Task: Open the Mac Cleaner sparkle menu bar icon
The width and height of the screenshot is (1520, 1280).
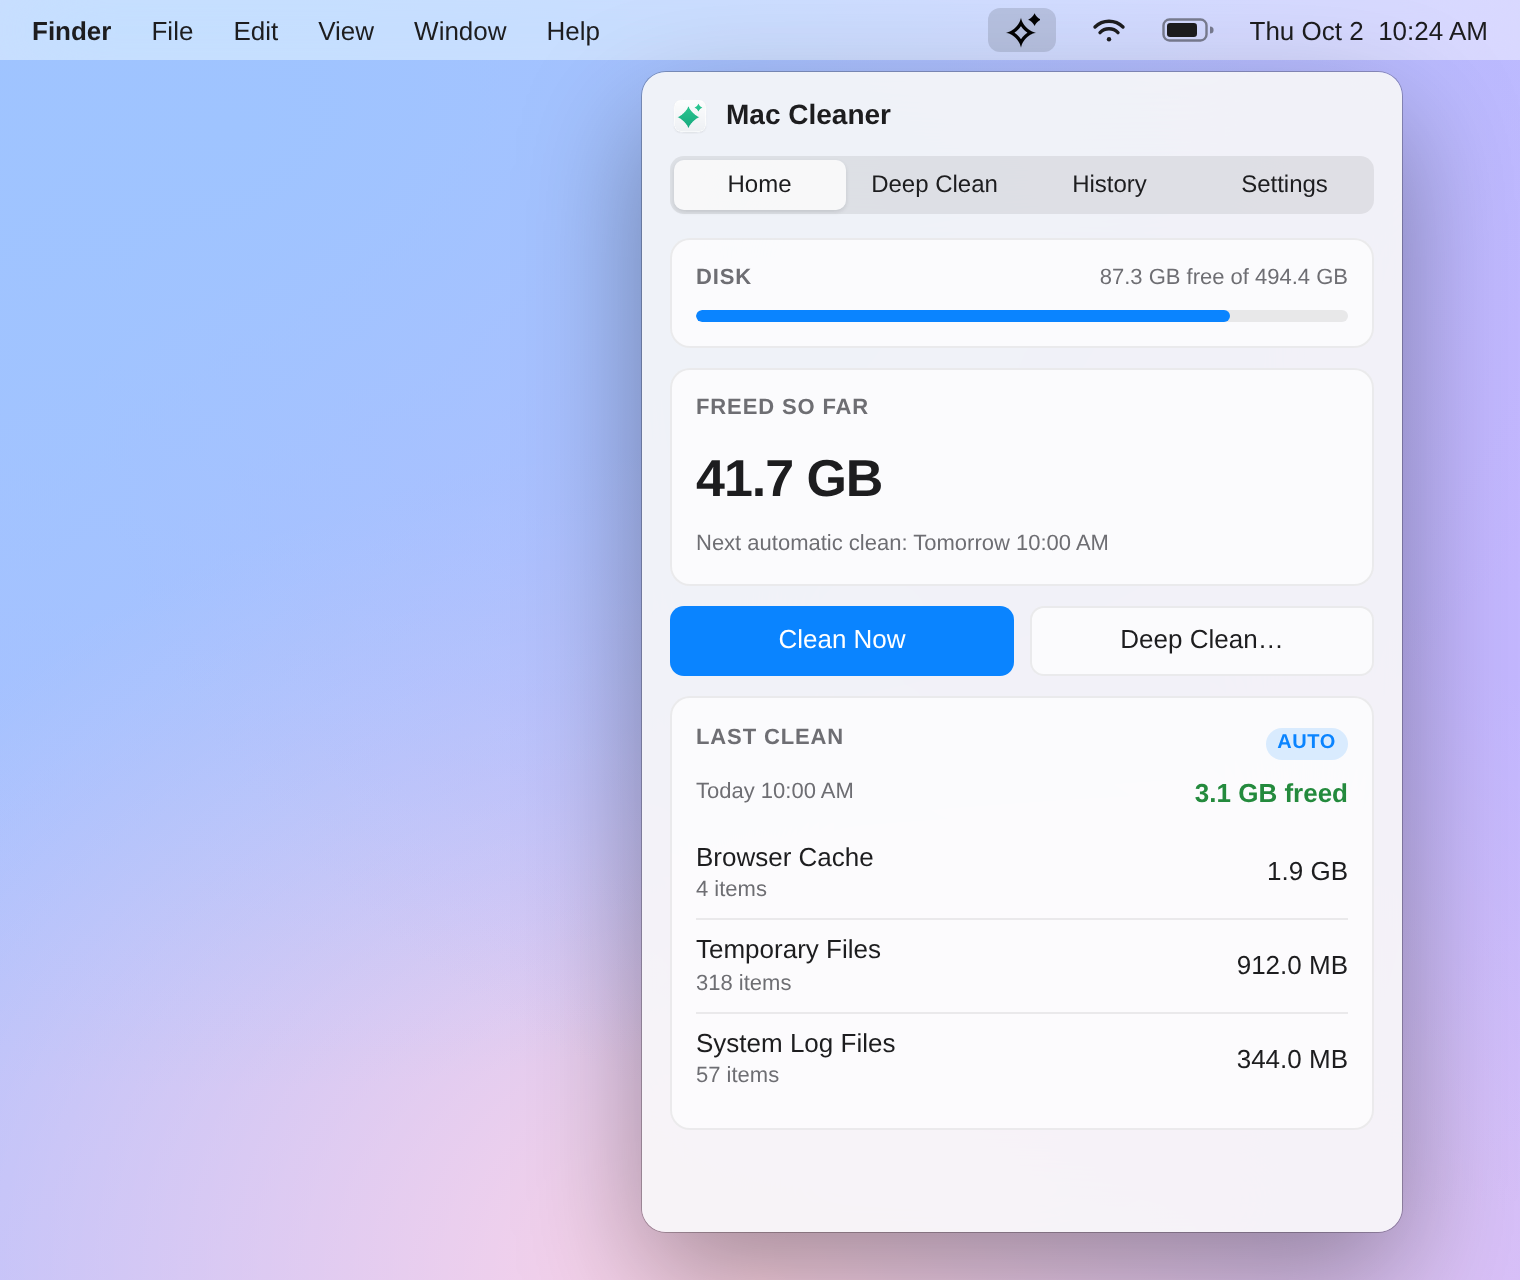Action: point(1021,31)
